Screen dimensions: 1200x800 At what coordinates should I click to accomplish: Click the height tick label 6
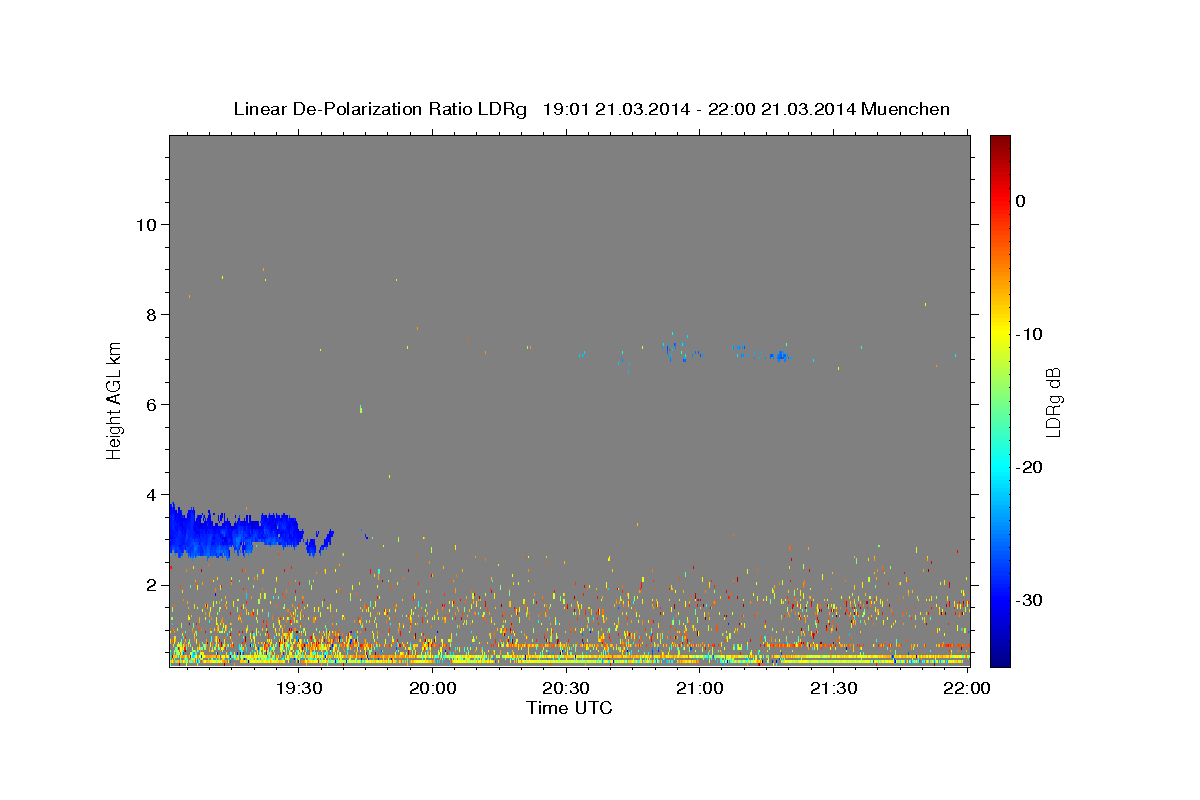tap(150, 404)
